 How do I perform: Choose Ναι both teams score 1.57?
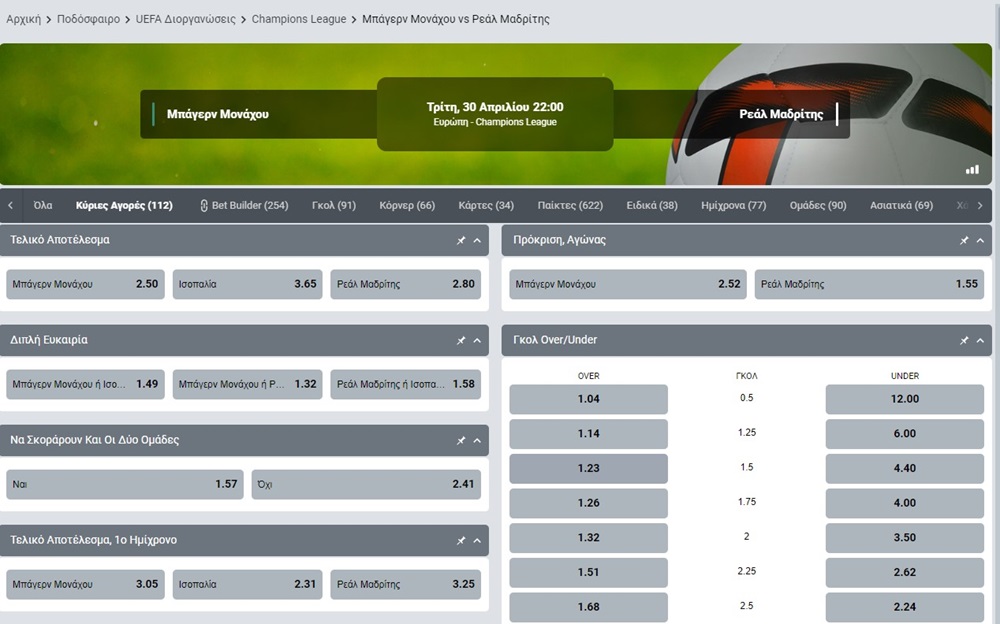tap(125, 484)
